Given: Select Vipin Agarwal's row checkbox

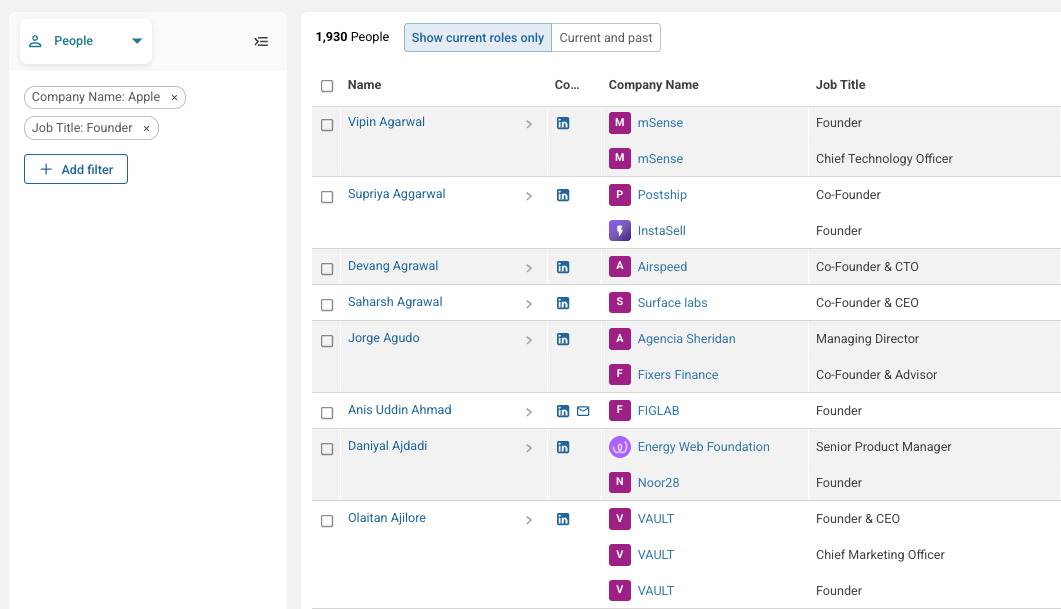Looking at the screenshot, I should coord(327,125).
